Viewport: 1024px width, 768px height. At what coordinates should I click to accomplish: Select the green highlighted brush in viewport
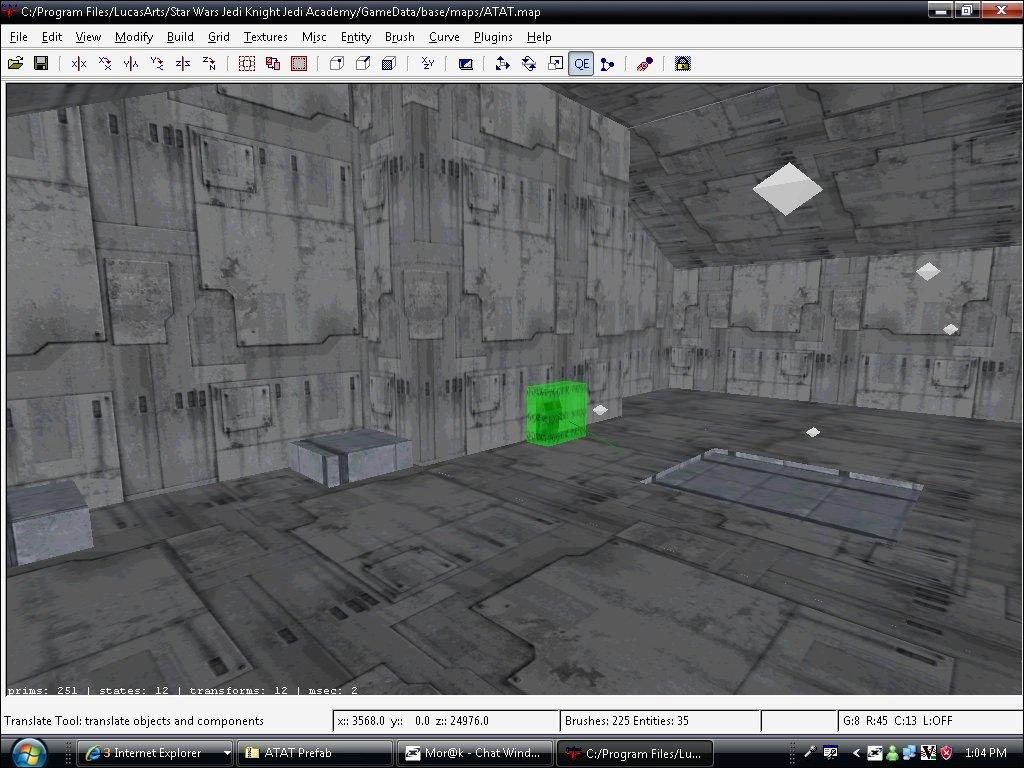(x=556, y=412)
